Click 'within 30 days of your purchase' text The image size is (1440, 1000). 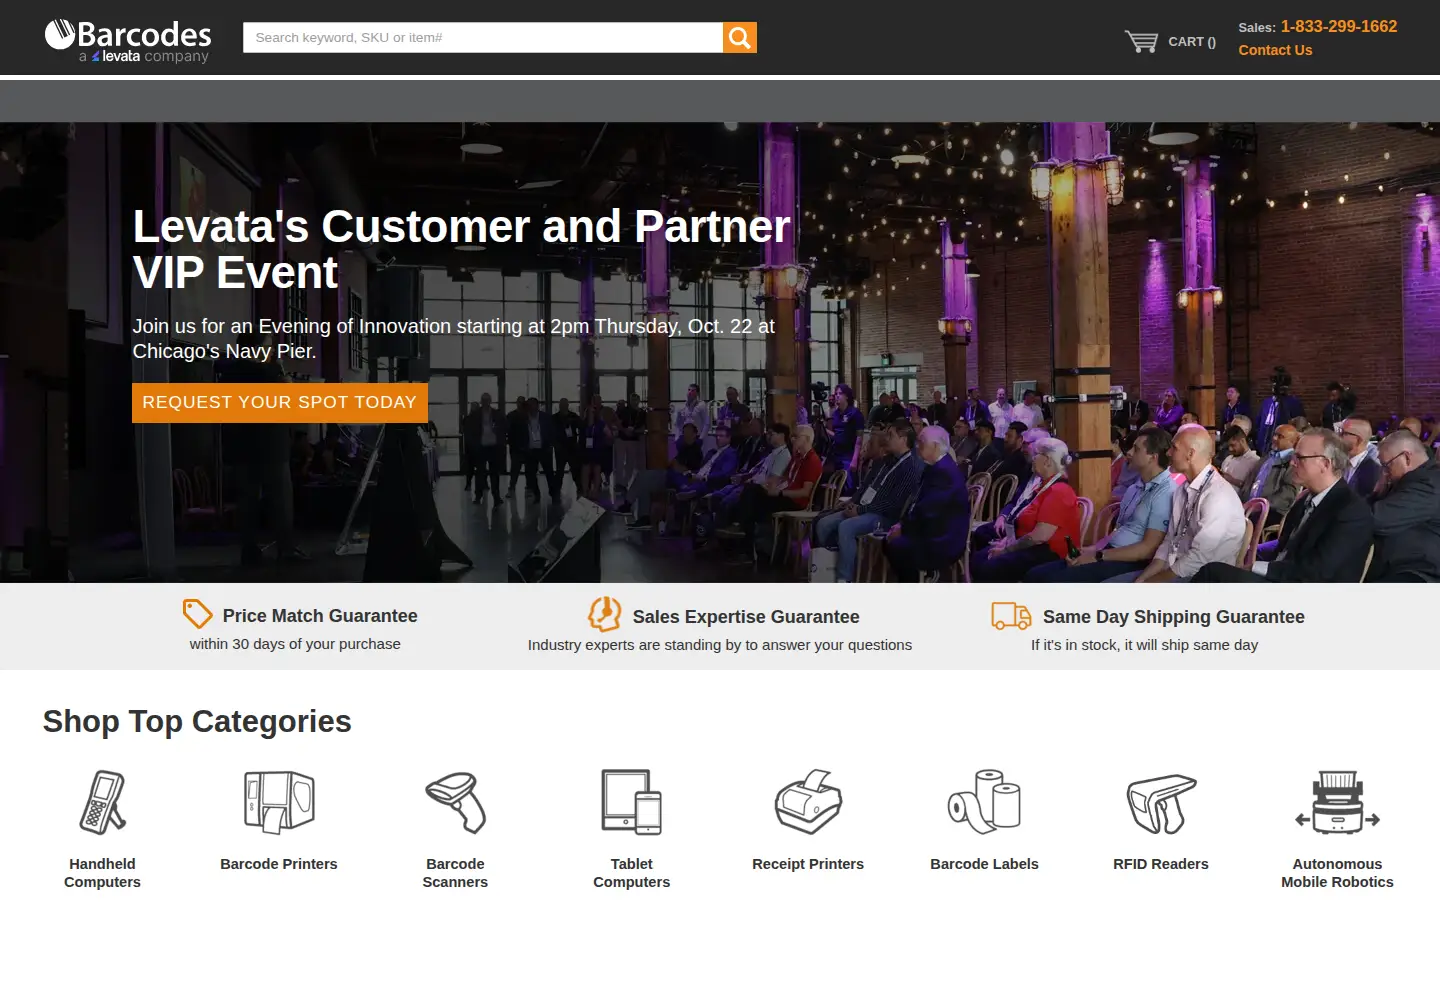click(x=295, y=644)
